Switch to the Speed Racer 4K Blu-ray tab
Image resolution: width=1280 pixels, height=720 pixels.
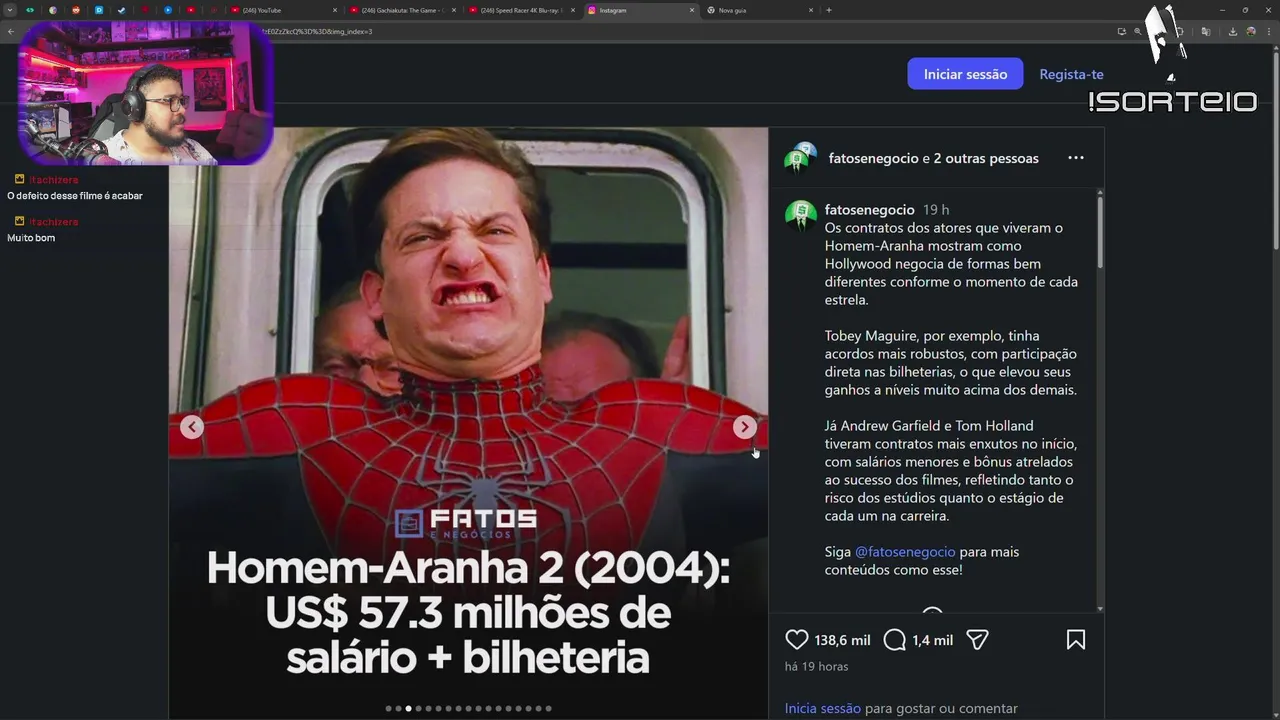(522, 10)
